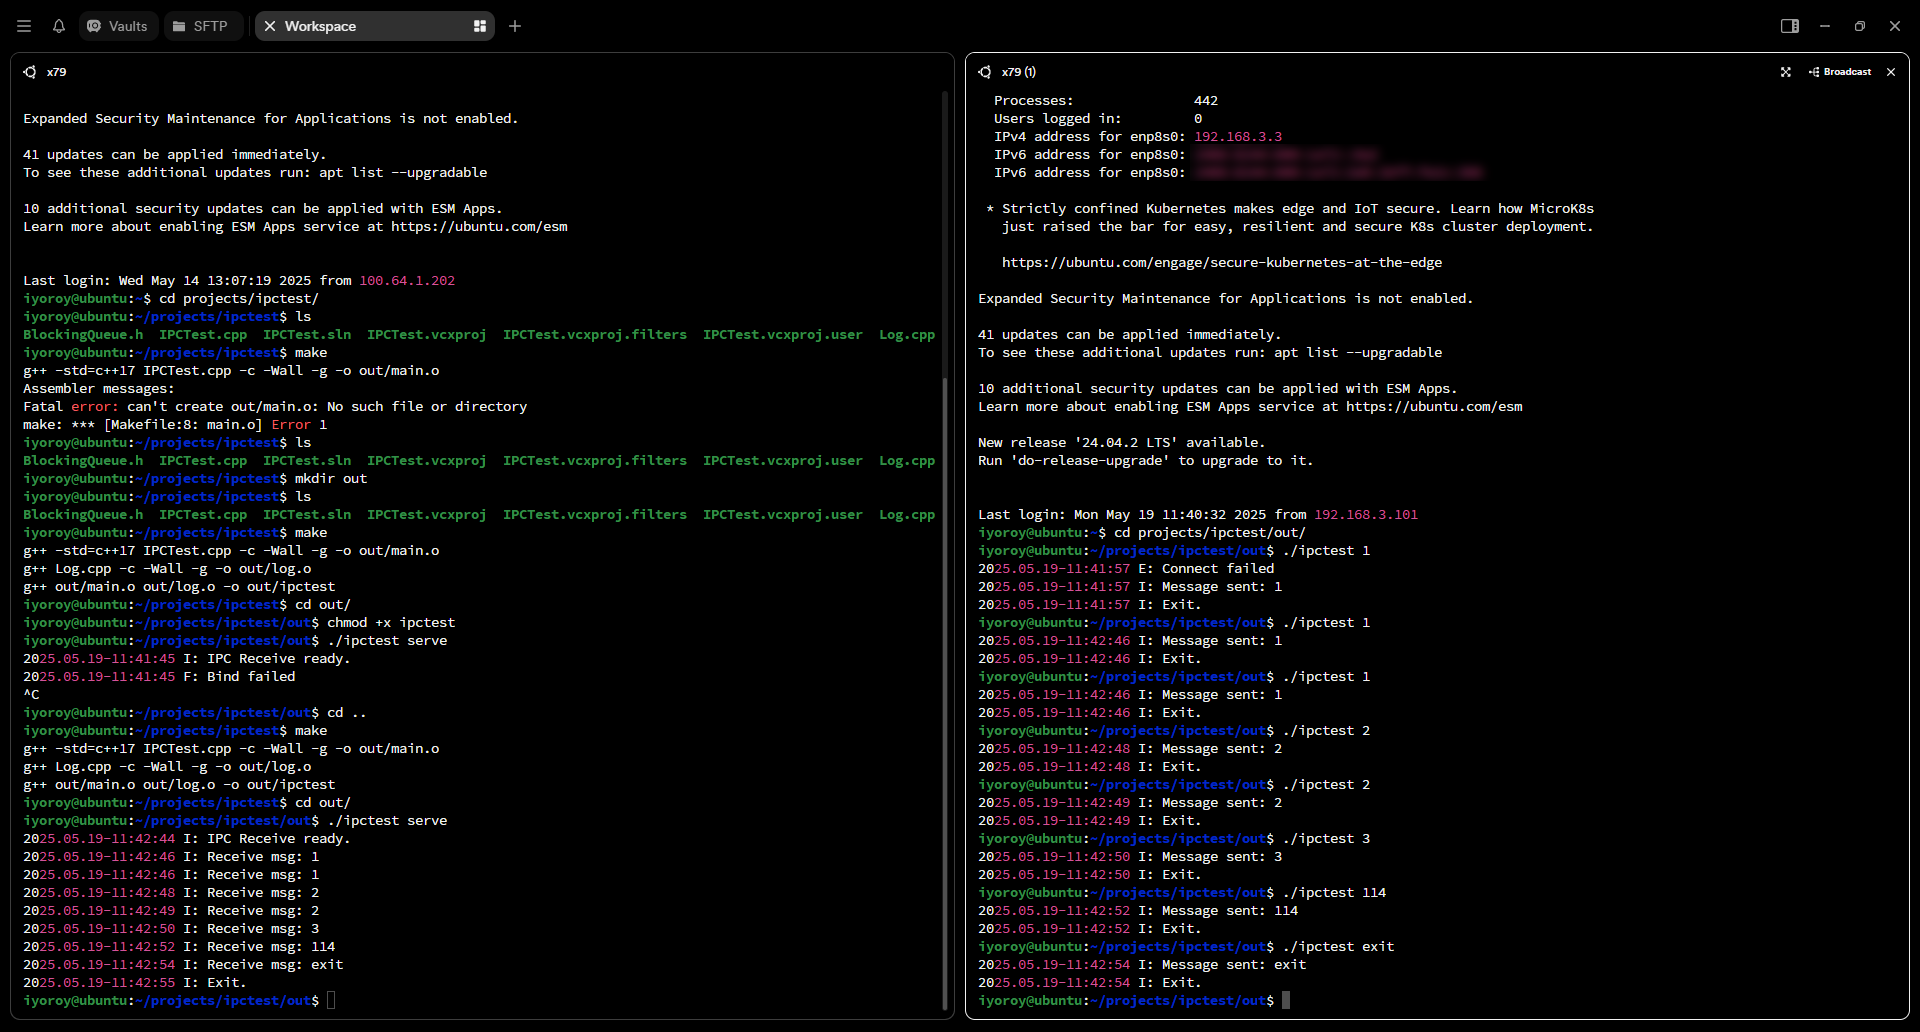
Task: Toggle the side panel icon
Action: (1790, 26)
